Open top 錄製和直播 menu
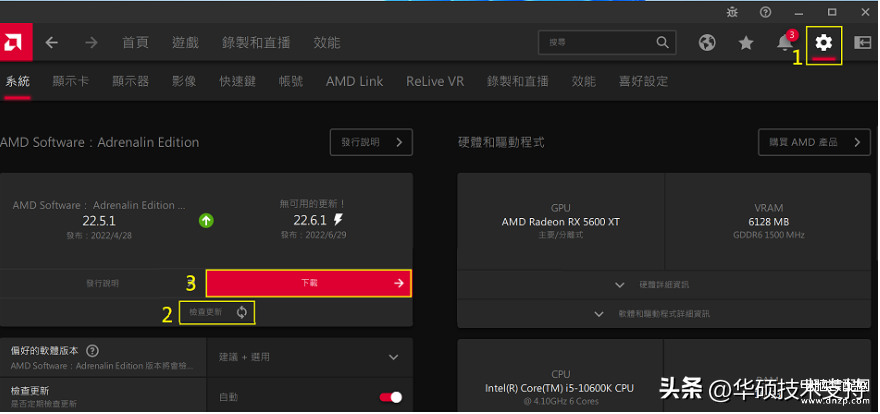Viewport: 880px width, 414px height. tap(256, 43)
